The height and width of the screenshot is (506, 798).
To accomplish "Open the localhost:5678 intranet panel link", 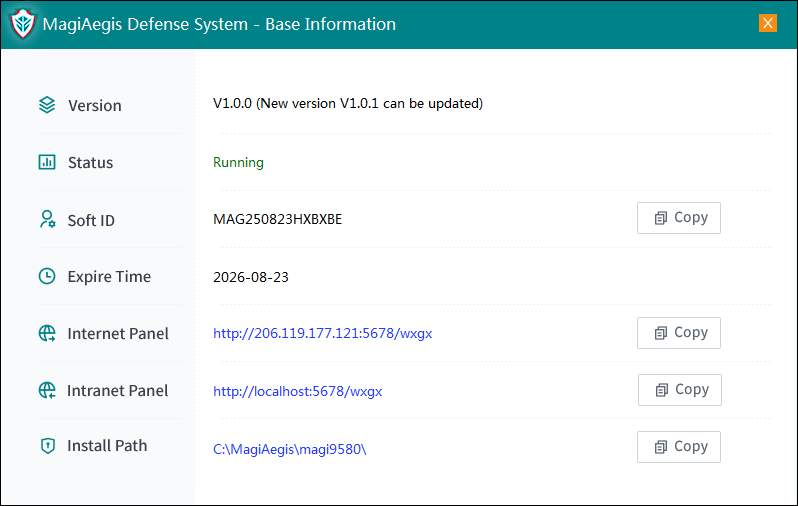I will 297,391.
